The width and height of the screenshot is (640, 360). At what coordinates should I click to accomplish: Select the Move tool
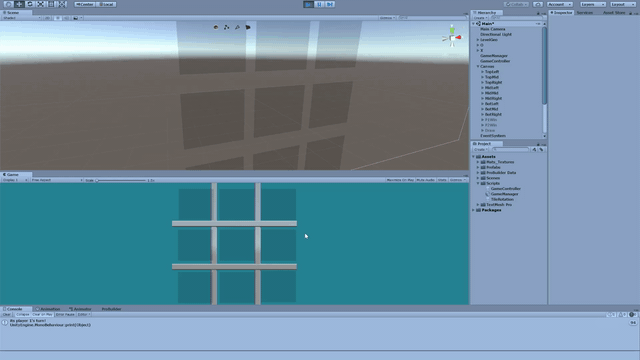19,4
